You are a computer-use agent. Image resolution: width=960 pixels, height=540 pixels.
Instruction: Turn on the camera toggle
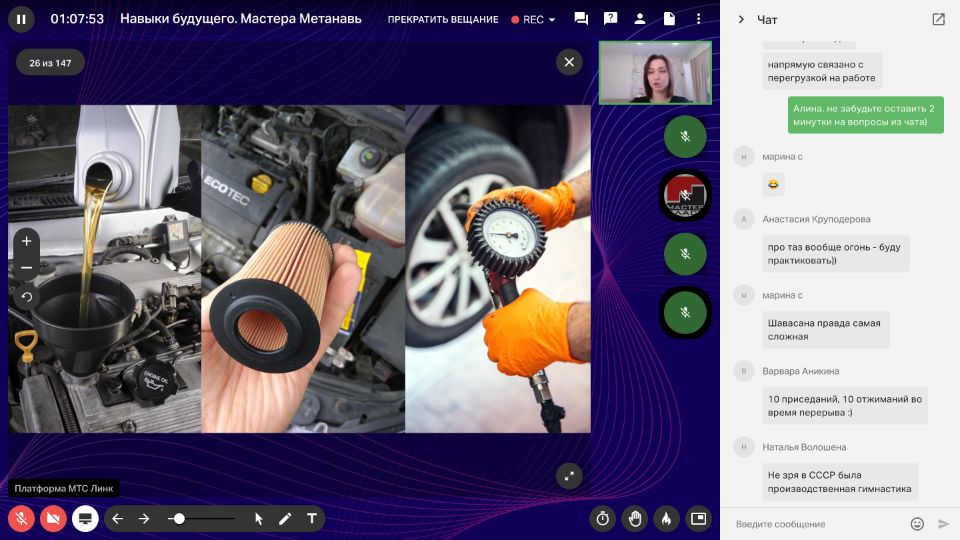53,519
